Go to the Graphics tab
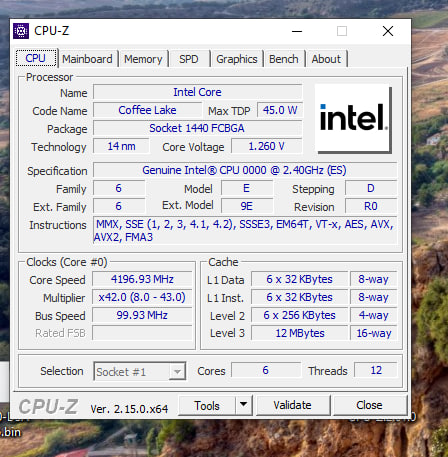The width and height of the screenshot is (448, 457). click(237, 59)
